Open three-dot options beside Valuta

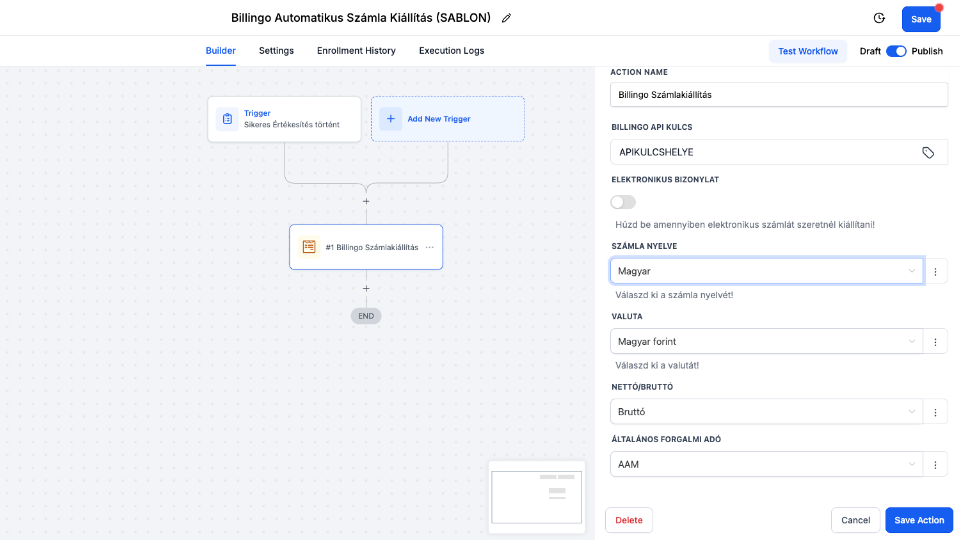[x=936, y=342]
